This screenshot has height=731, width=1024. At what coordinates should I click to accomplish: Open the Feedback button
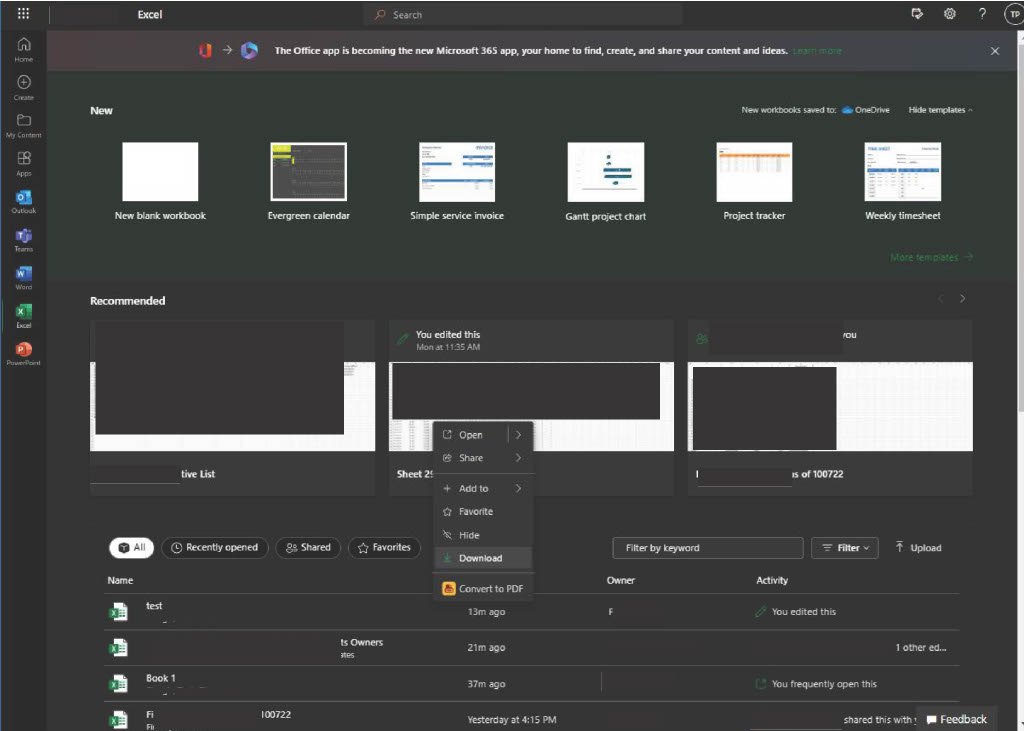957,719
